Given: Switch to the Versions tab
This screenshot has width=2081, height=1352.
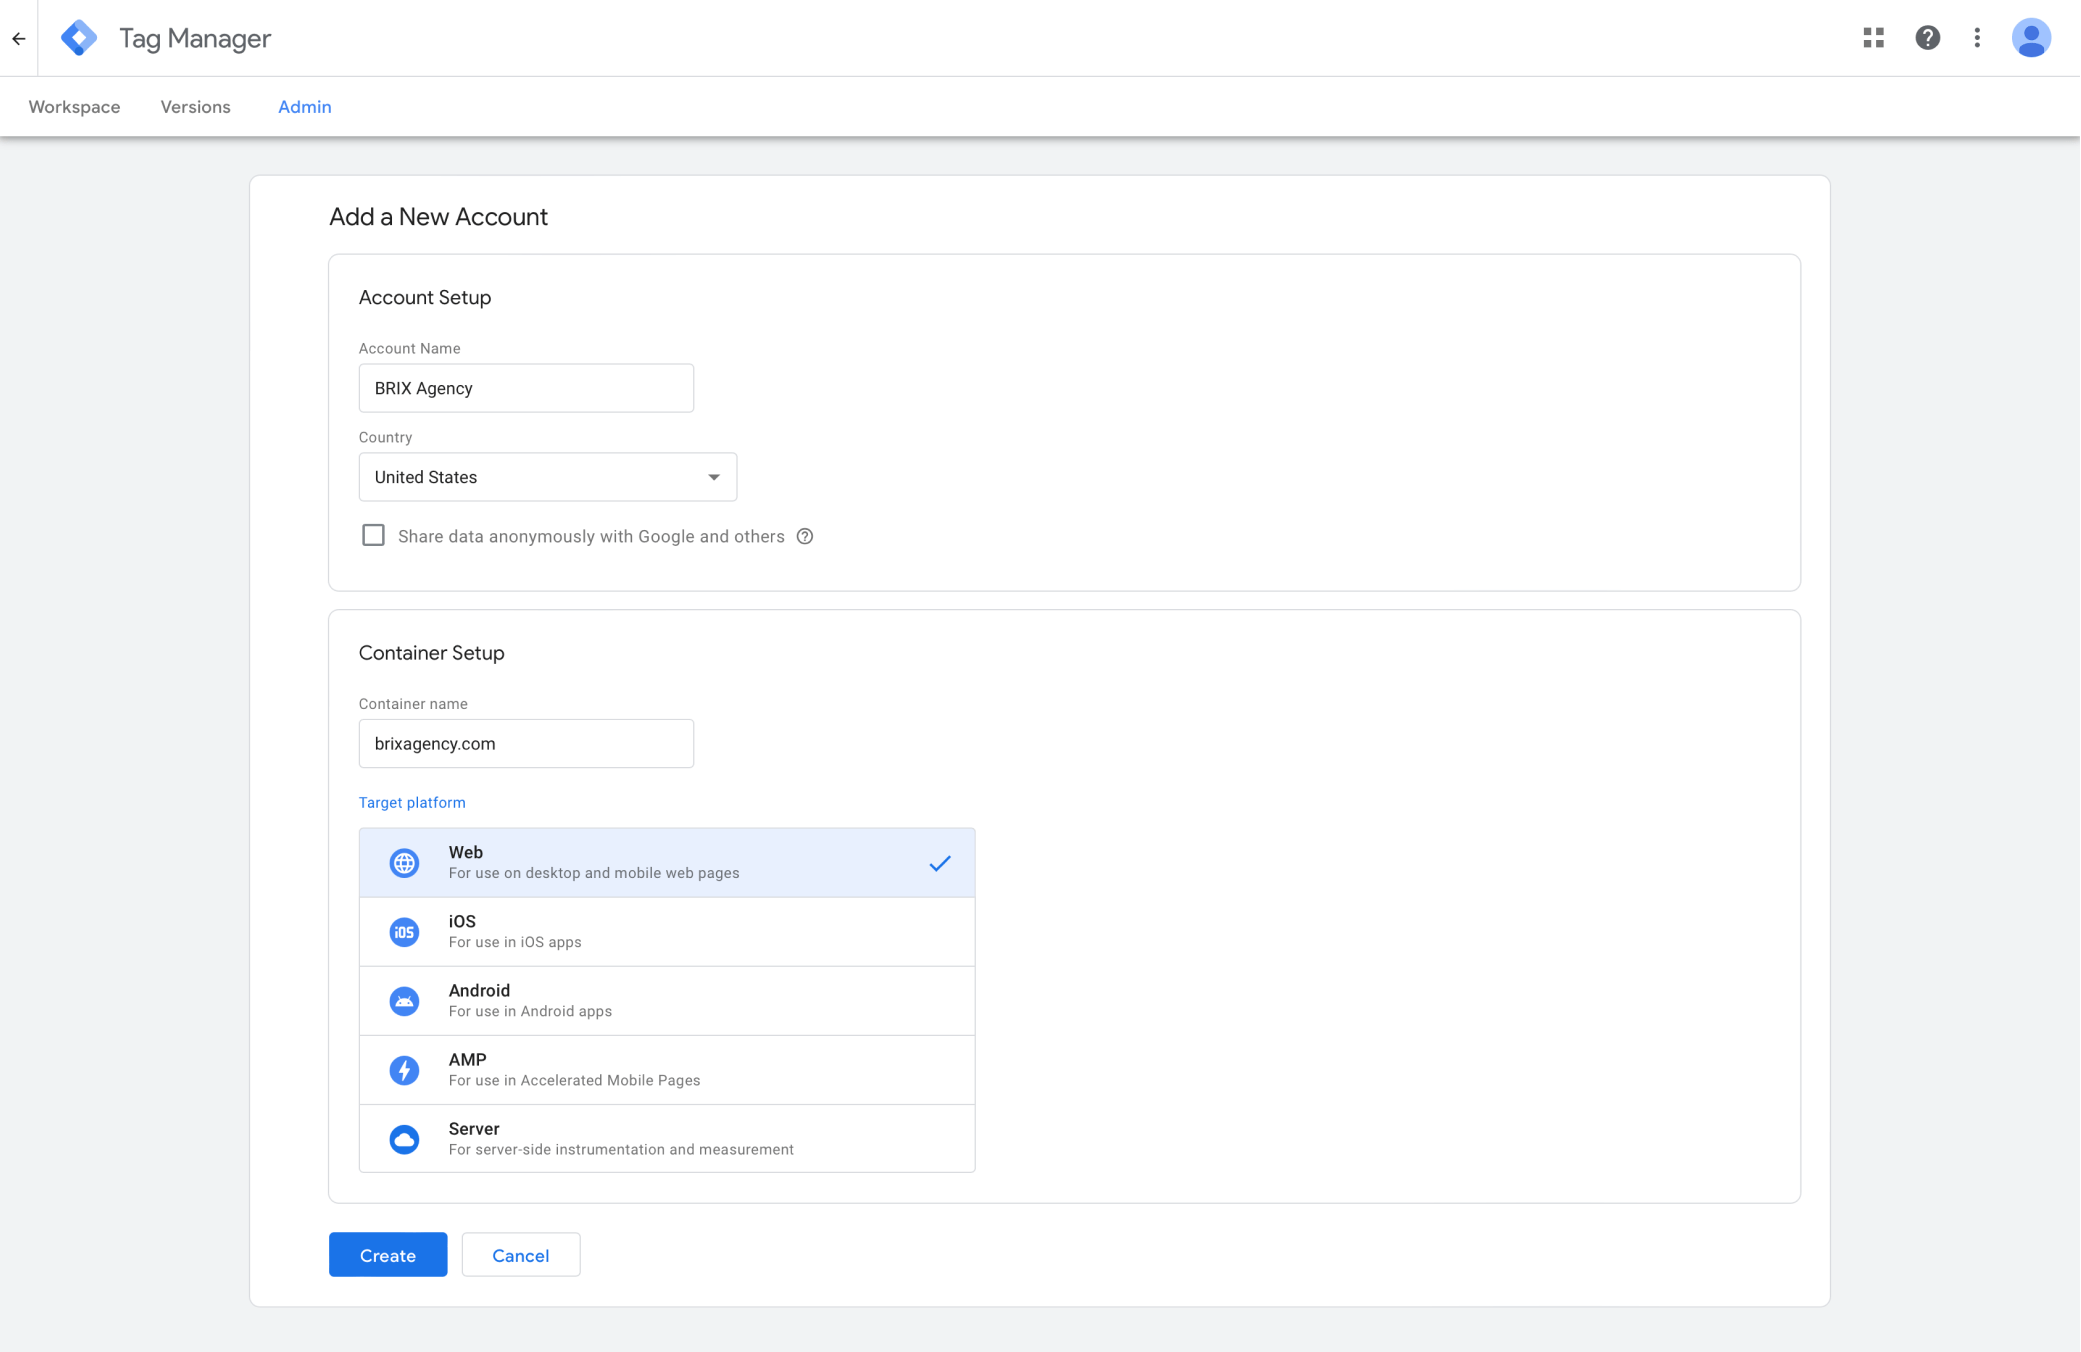Looking at the screenshot, I should point(196,106).
